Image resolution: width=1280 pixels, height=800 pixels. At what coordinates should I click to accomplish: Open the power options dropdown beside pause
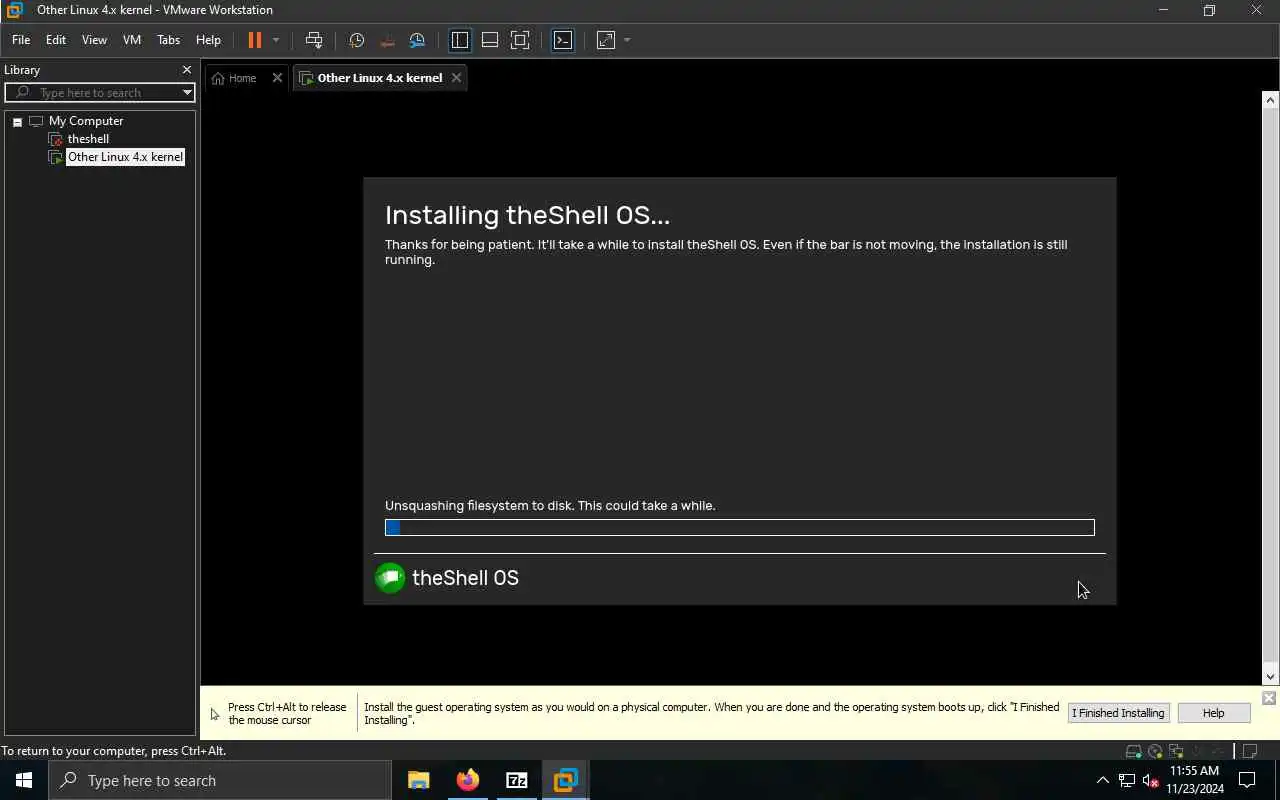click(x=276, y=40)
